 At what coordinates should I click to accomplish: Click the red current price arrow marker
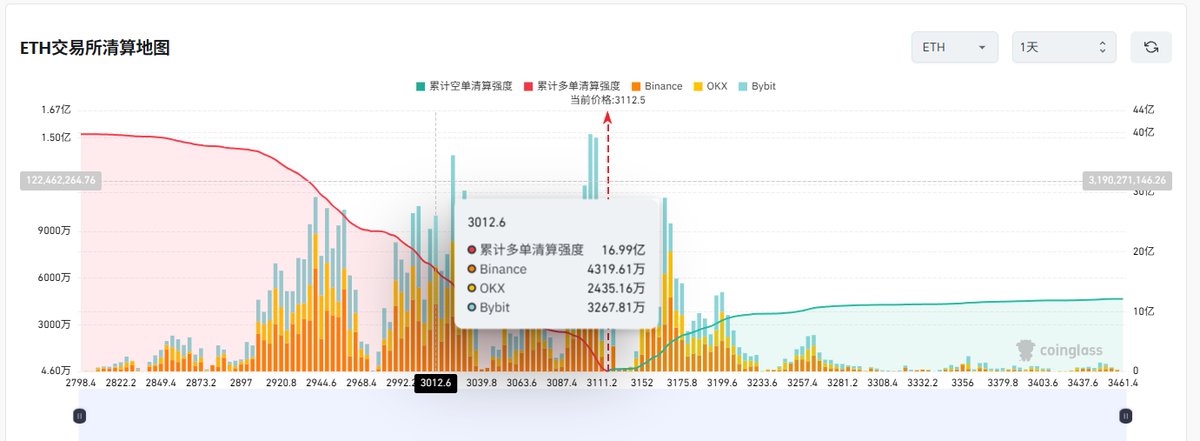(608, 117)
